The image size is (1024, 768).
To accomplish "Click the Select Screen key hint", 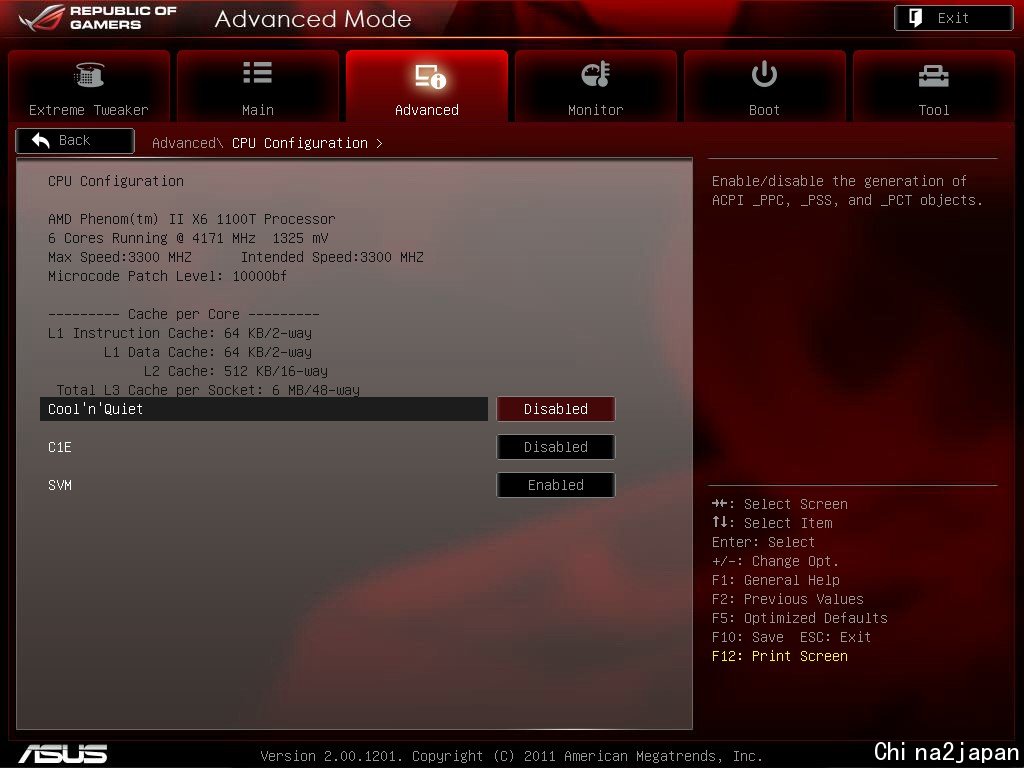I will (x=780, y=504).
